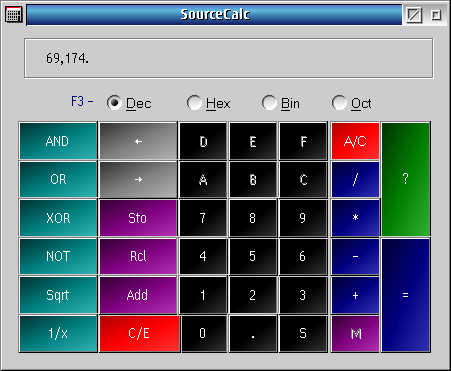Screen dimensions: 451x371
Task: Click the multiply asterisk key
Action: click(x=355, y=218)
